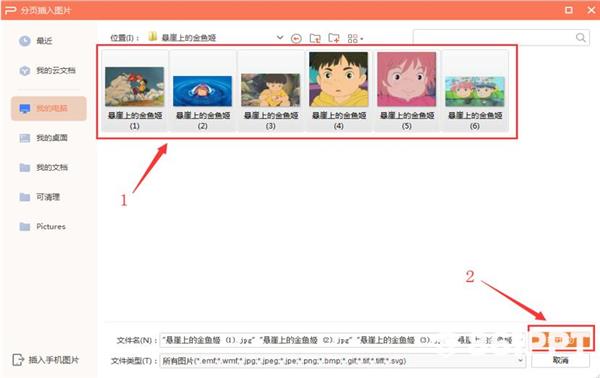Select image 悬崖上的金鱼姬 (4)

339,91
